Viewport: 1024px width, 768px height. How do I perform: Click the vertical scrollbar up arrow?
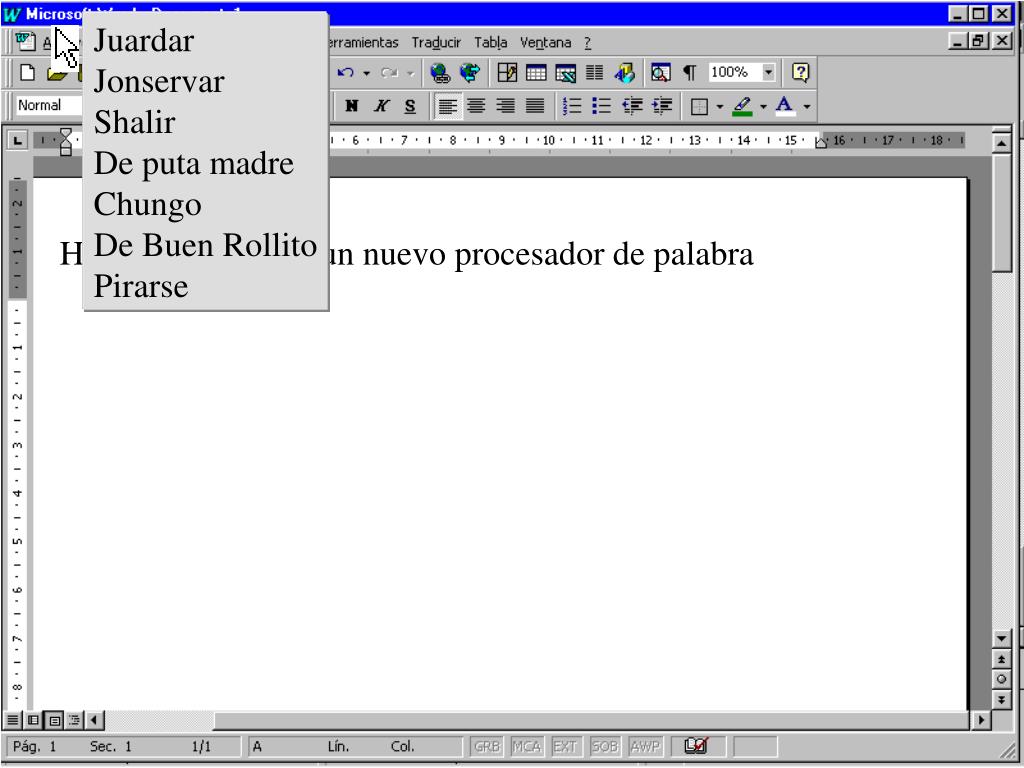(x=1001, y=142)
